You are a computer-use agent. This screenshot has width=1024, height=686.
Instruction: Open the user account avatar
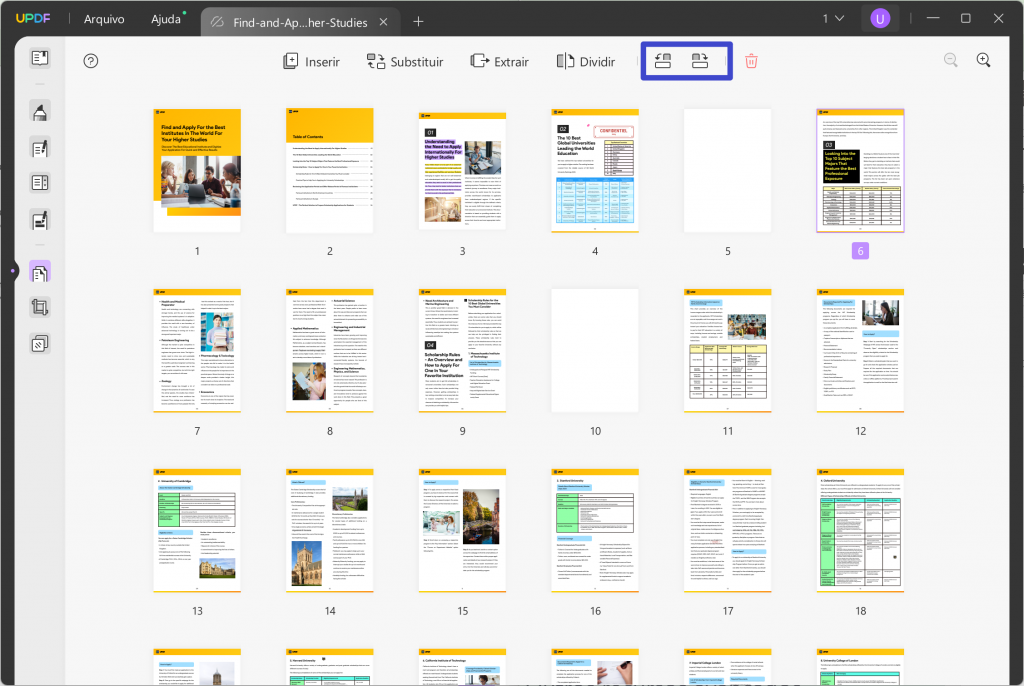[x=880, y=18]
